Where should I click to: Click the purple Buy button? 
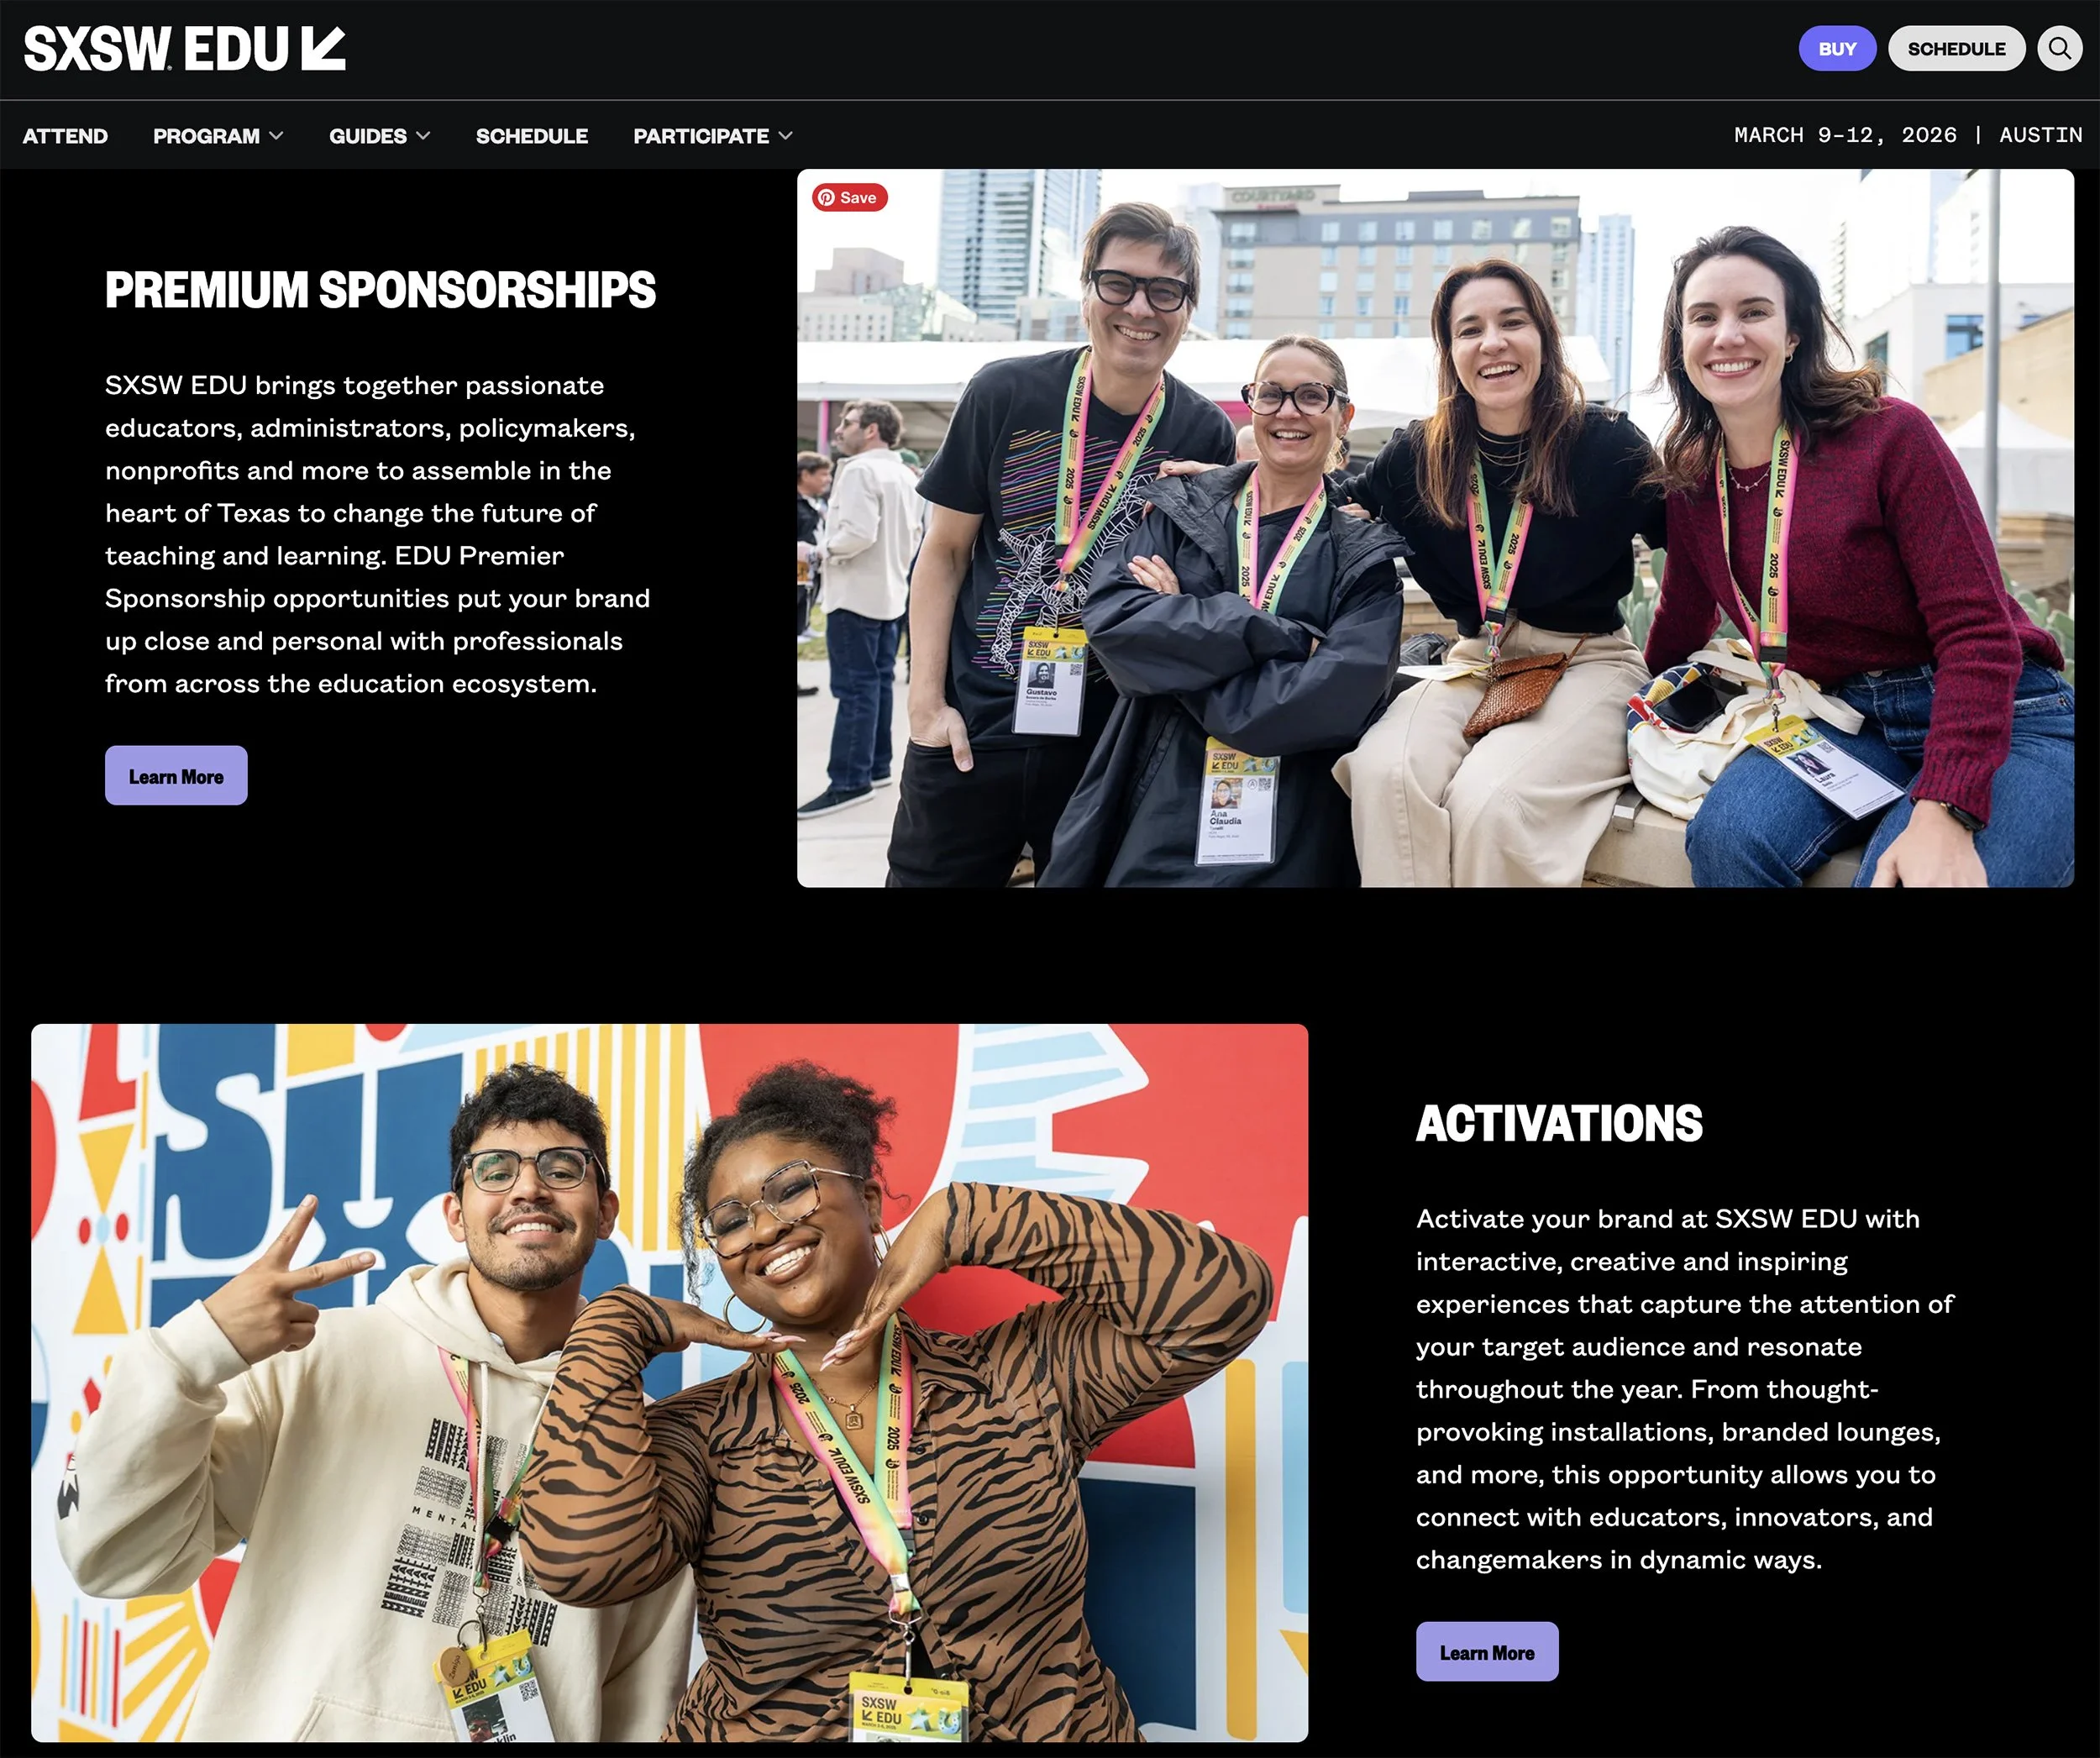(1837, 48)
